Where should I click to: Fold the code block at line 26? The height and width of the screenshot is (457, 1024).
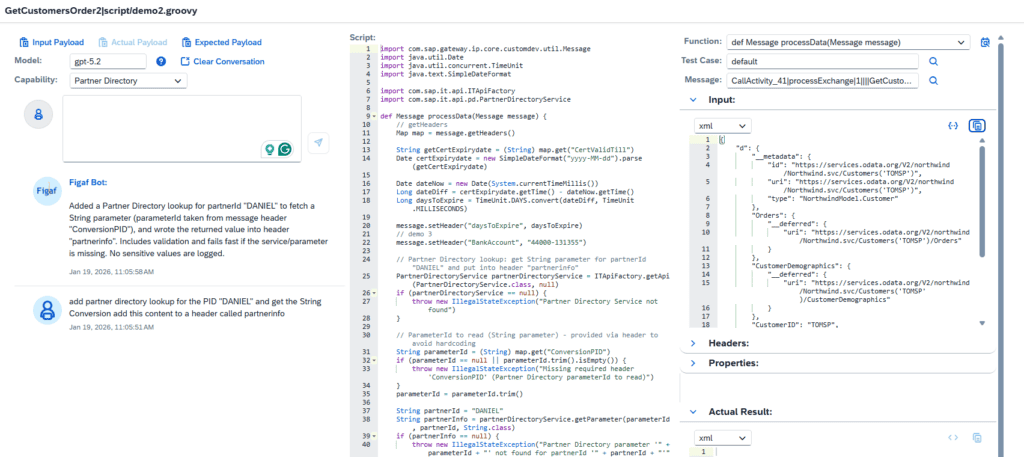coord(374,293)
